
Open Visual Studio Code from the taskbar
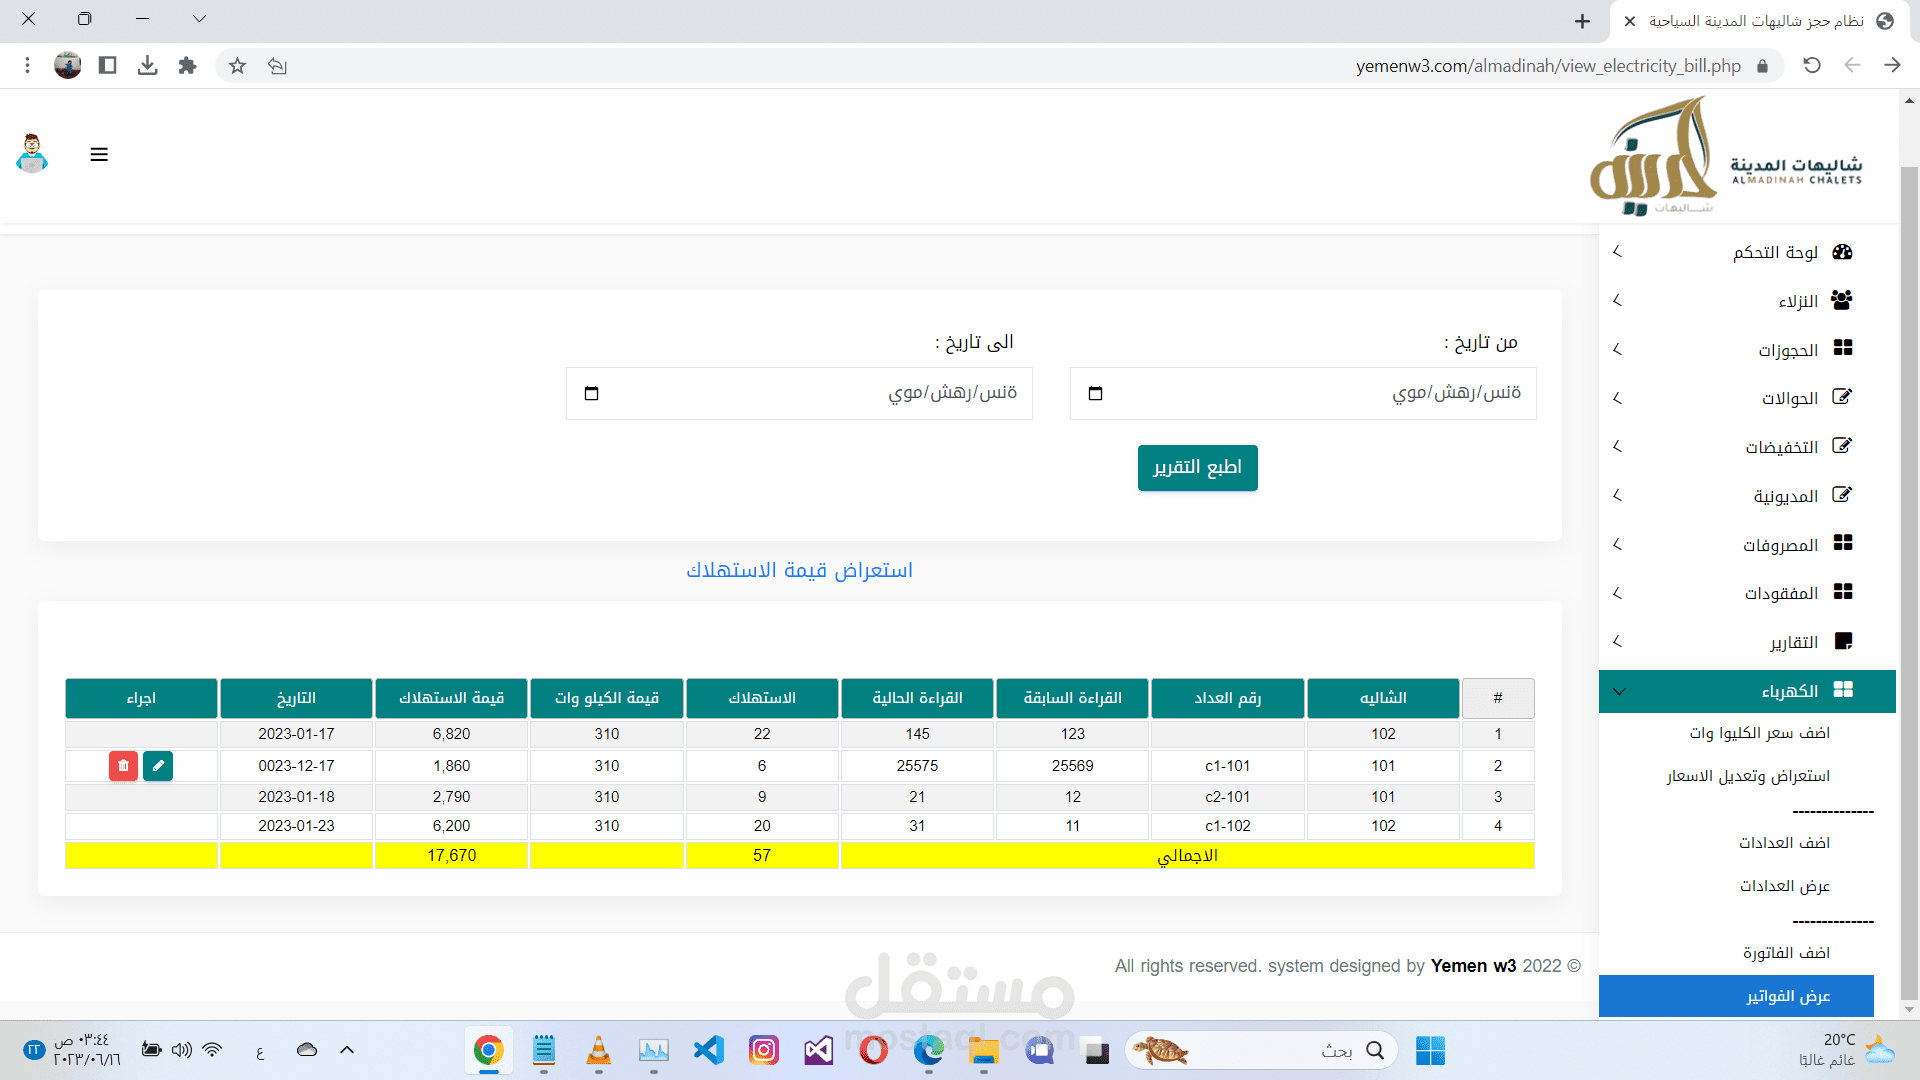click(709, 1050)
